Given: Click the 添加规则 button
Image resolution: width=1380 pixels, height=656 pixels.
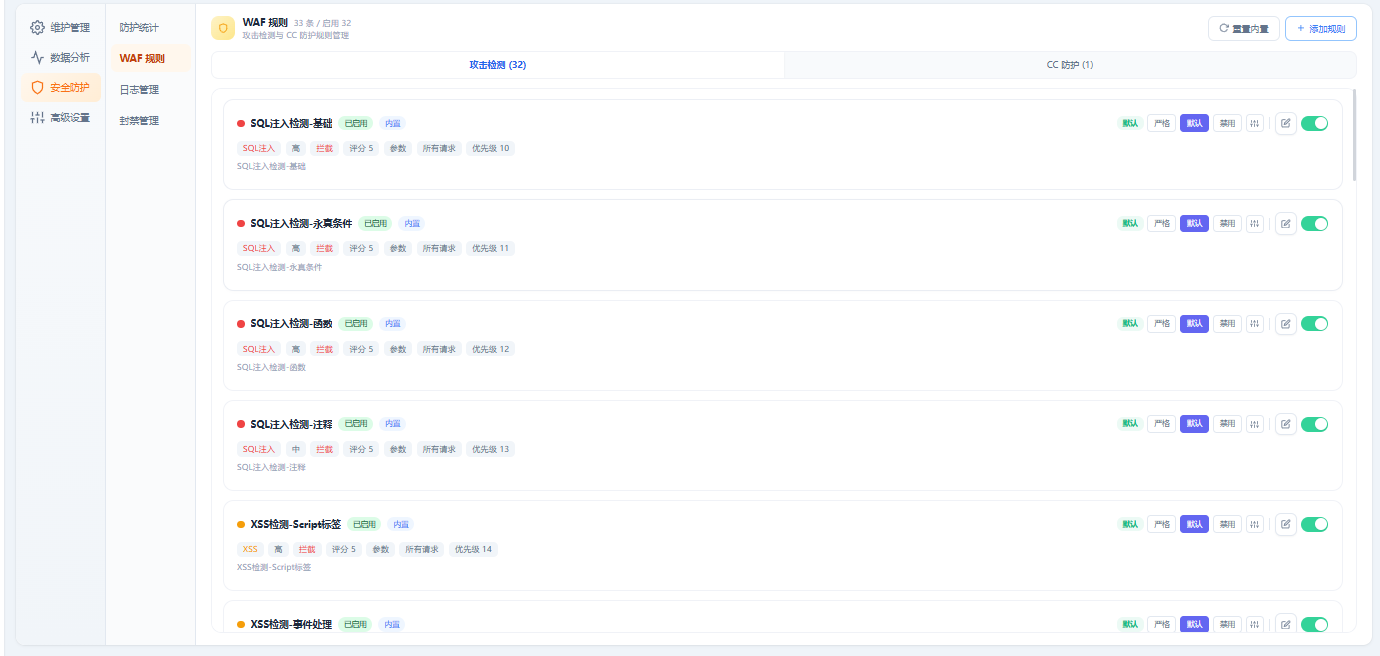Looking at the screenshot, I should point(1320,29).
